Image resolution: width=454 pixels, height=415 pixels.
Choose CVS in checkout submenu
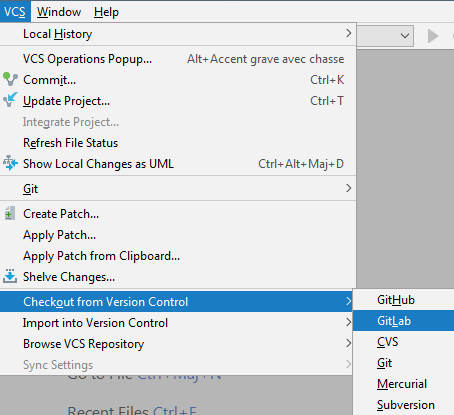point(404,342)
